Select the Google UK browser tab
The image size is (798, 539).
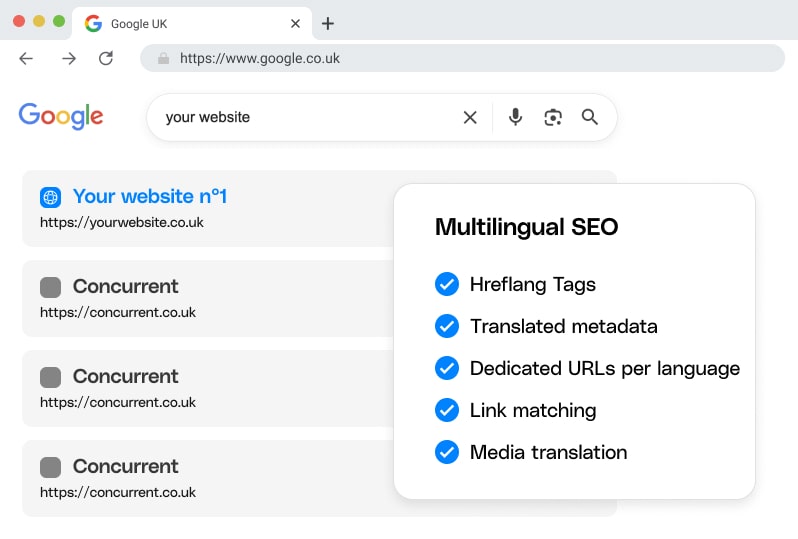[x=192, y=23]
